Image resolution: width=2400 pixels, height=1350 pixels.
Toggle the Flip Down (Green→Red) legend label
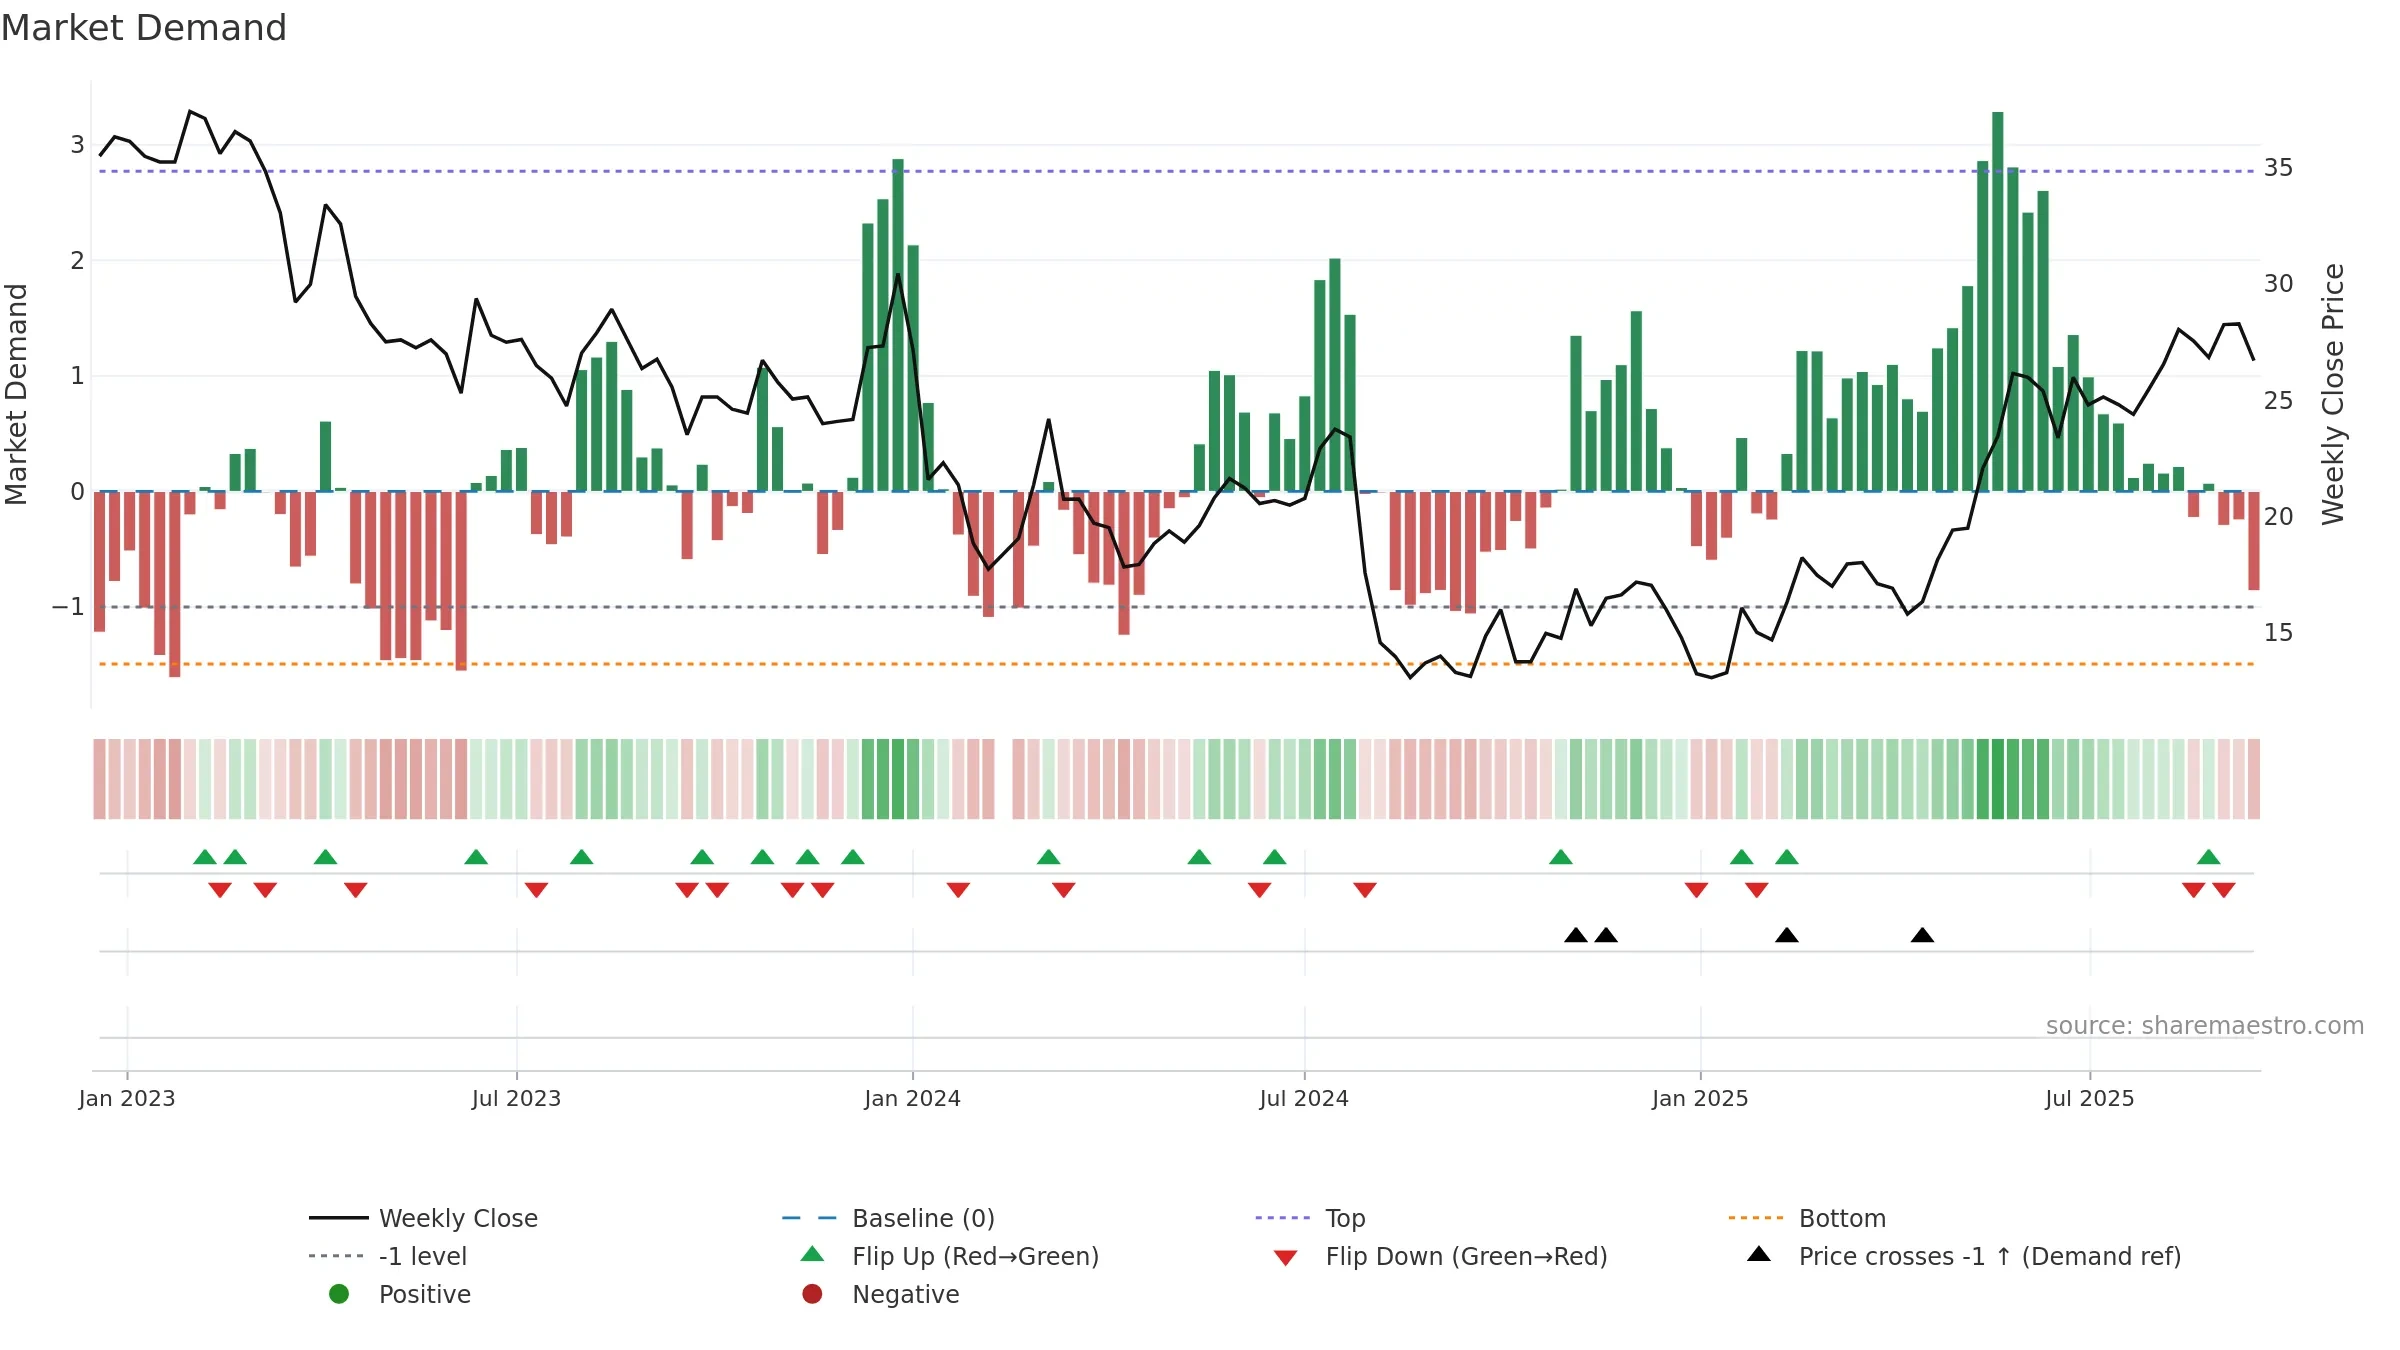[x=1466, y=1256]
